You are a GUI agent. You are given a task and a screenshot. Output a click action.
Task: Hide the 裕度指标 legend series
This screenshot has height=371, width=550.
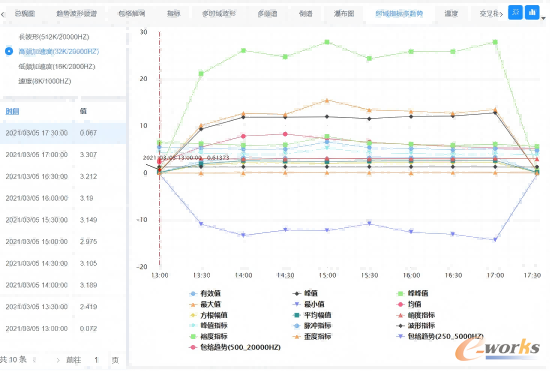(208, 336)
